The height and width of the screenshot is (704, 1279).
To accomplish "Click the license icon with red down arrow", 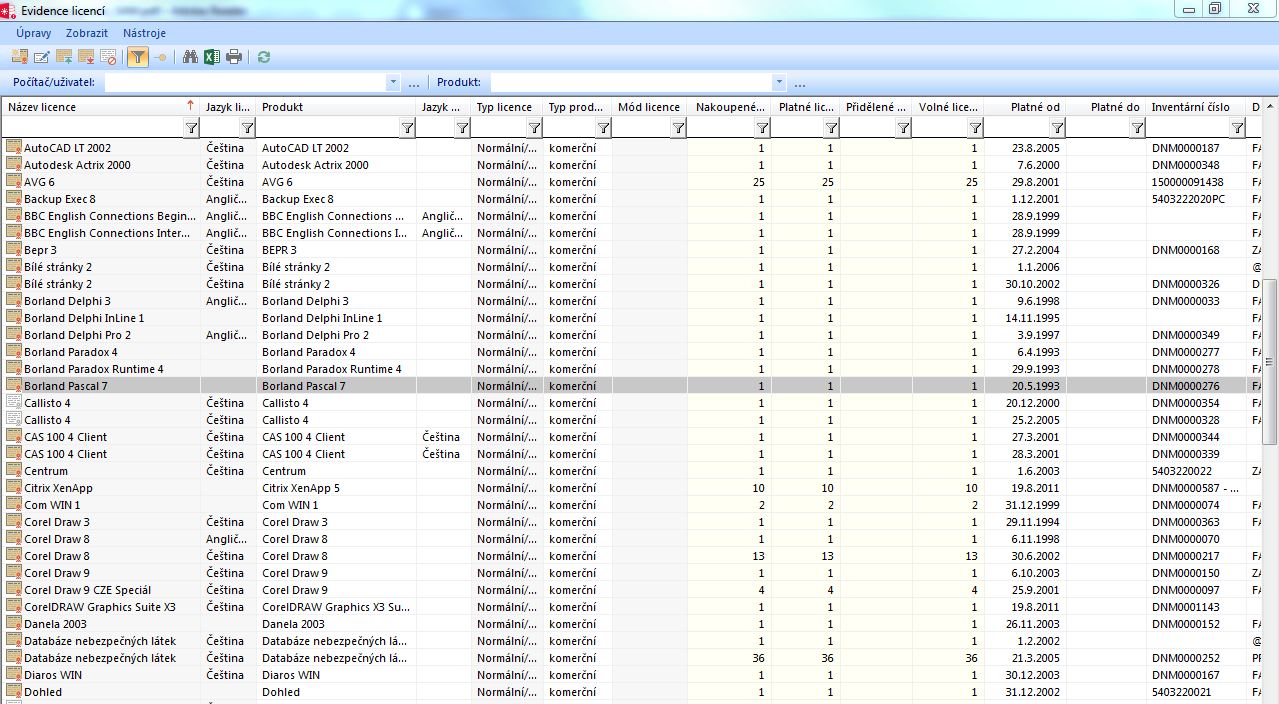I will coord(86,57).
